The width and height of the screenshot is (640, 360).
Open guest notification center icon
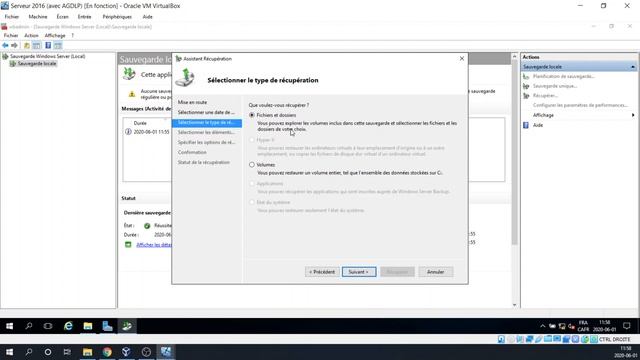point(627,326)
